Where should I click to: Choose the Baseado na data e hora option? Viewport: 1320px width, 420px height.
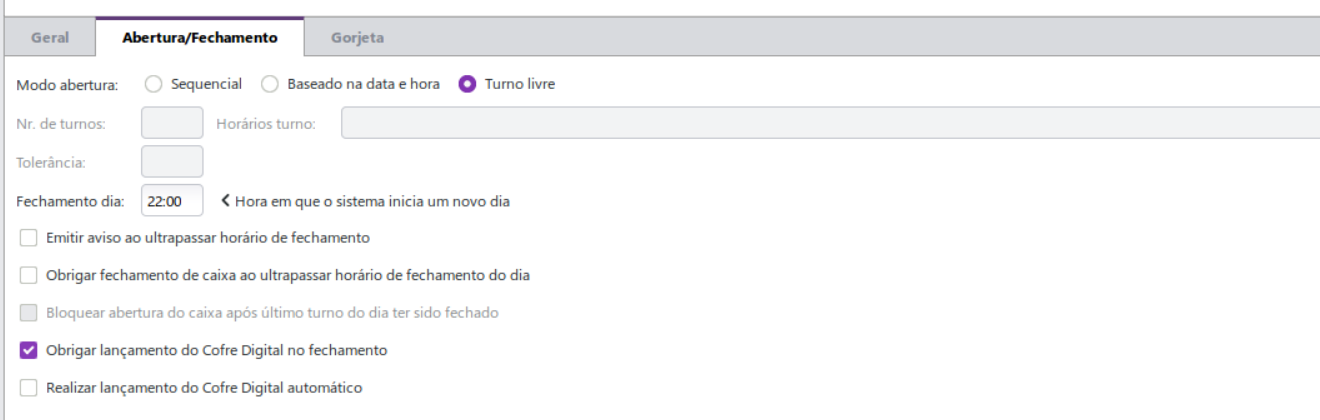click(x=270, y=84)
